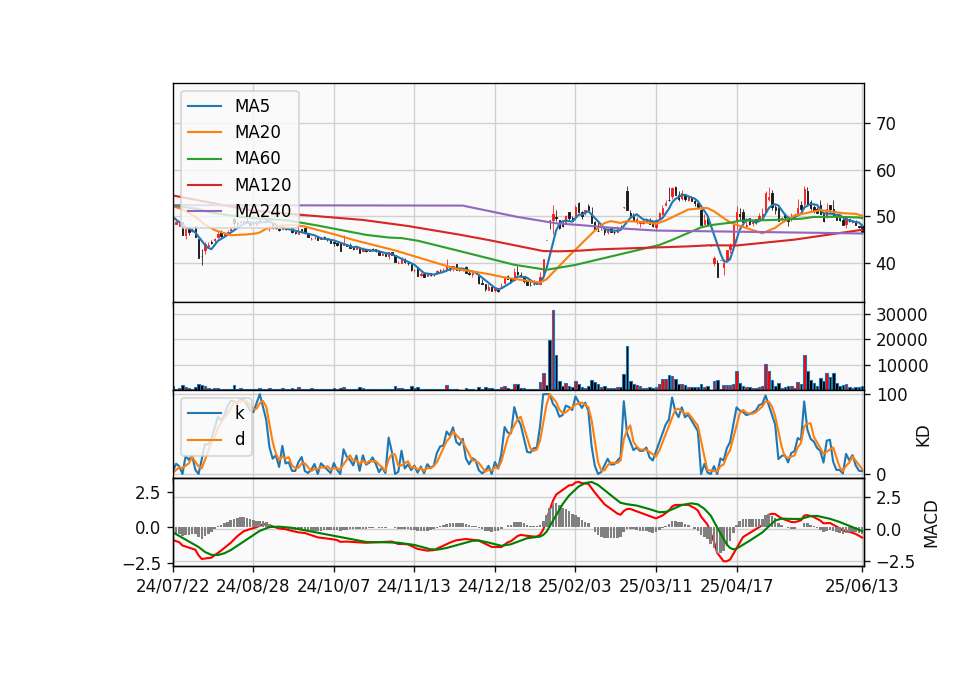The image size is (960, 690).
Task: Click the k legend label in KD panel
Action: point(239,413)
